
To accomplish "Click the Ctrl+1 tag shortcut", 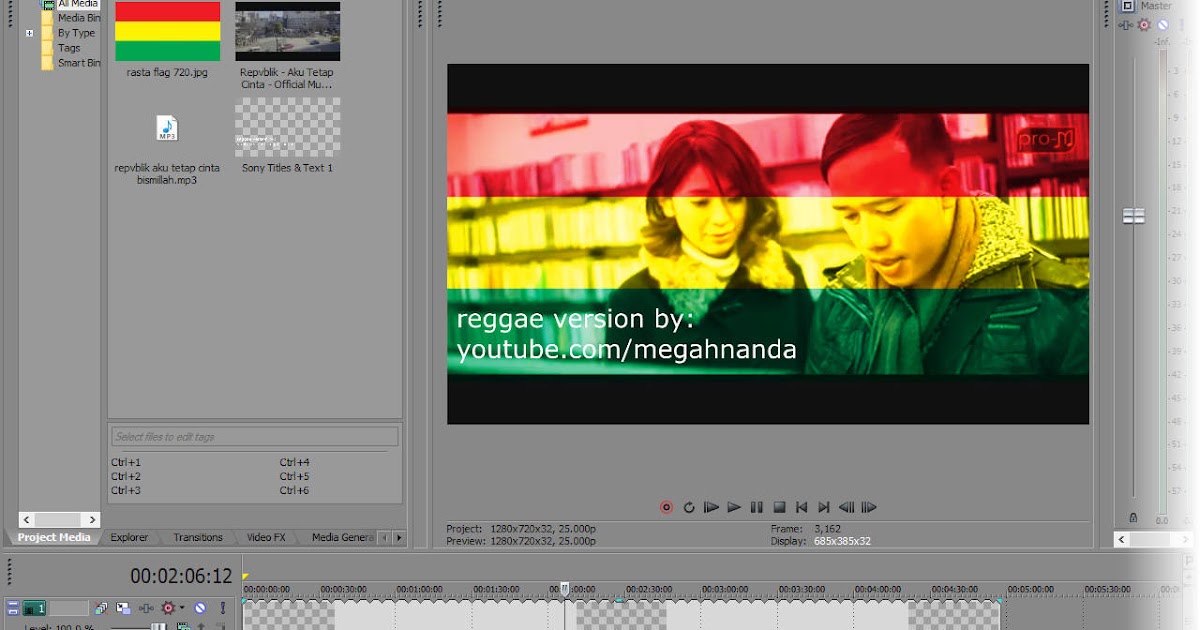I will tap(126, 462).
